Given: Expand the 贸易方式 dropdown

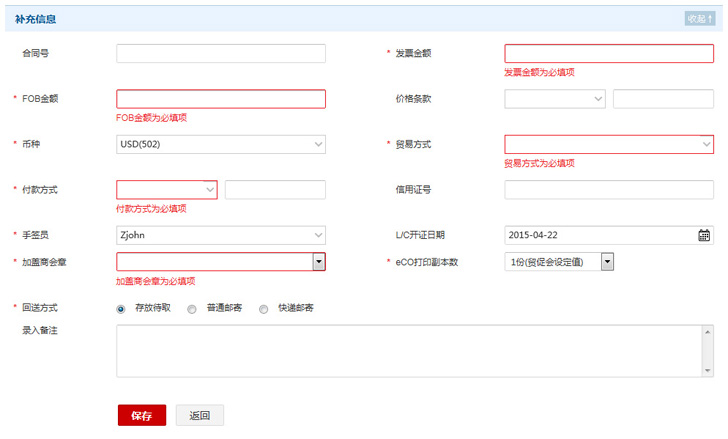Looking at the screenshot, I should [x=608, y=145].
